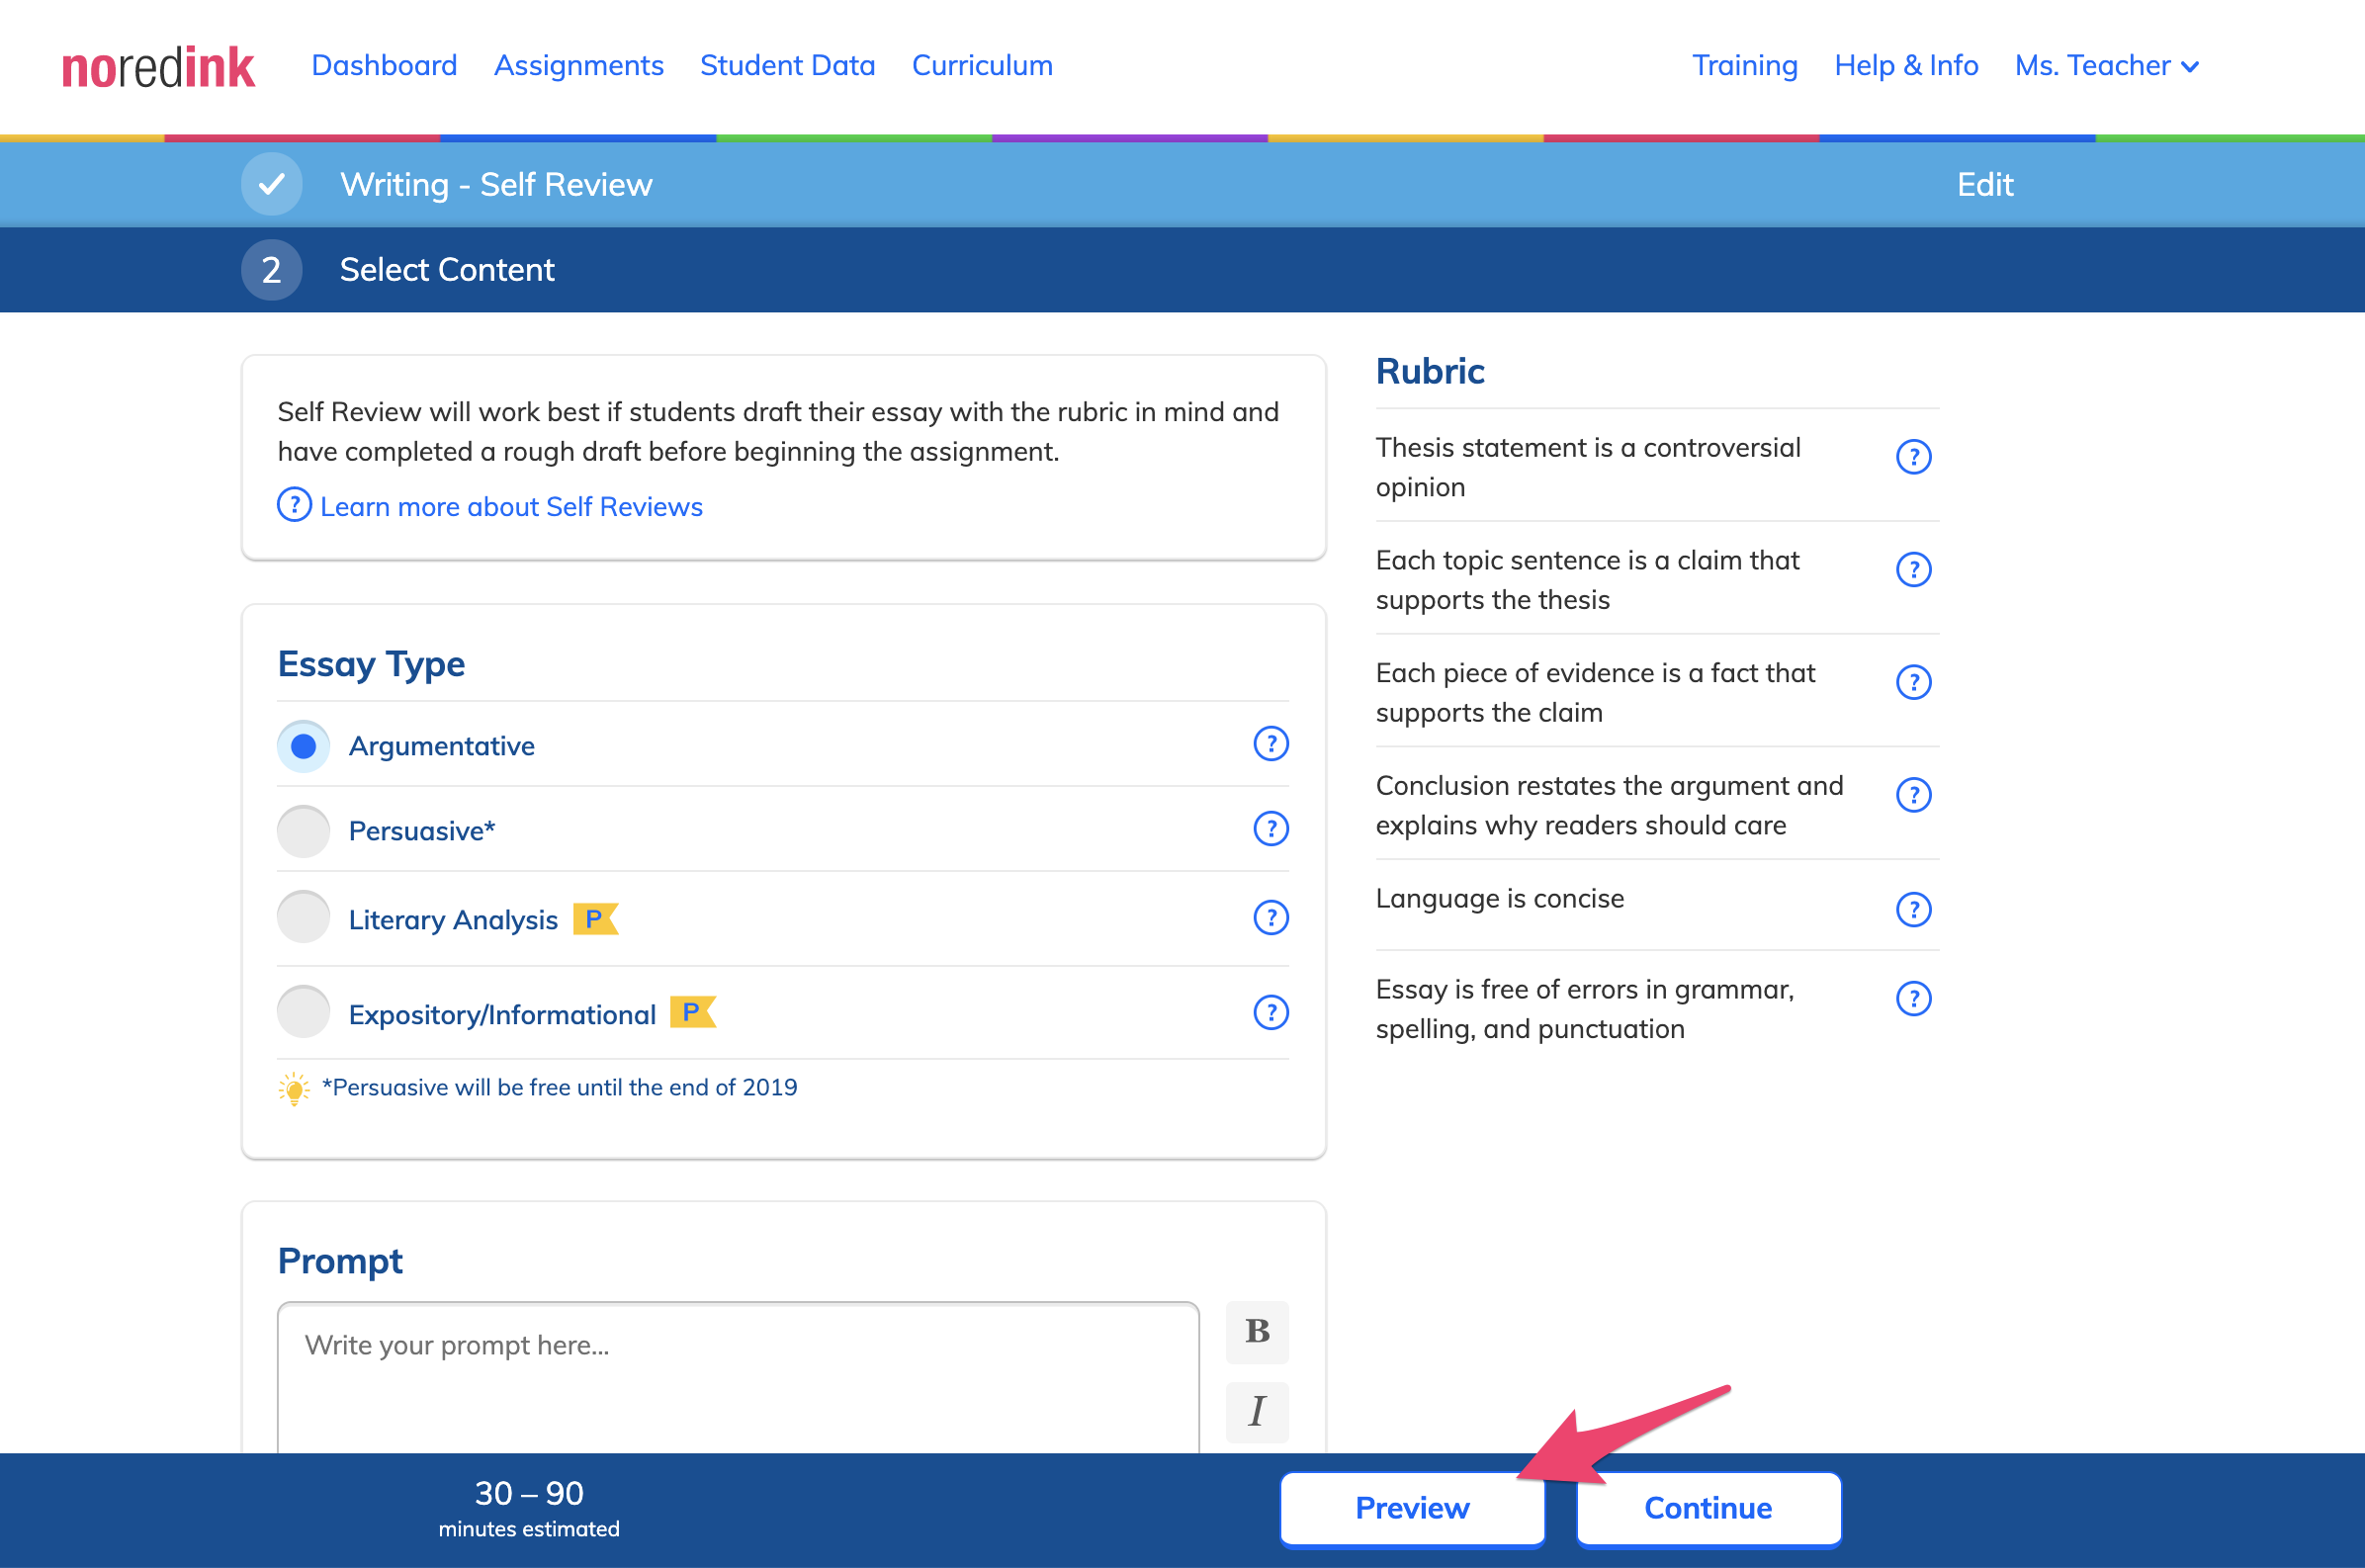The image size is (2365, 1568).
Task: Click step 2 number circle
Action: [272, 270]
